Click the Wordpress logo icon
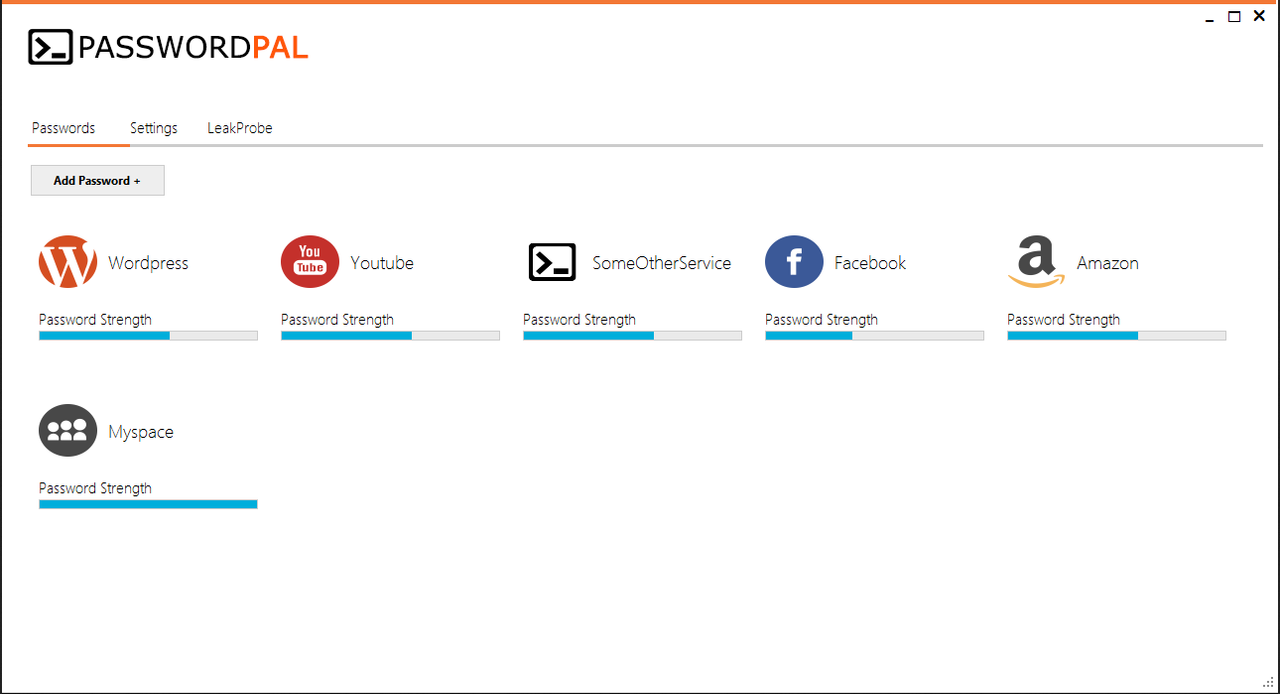Screen dimensions: 1280x694 (68, 262)
